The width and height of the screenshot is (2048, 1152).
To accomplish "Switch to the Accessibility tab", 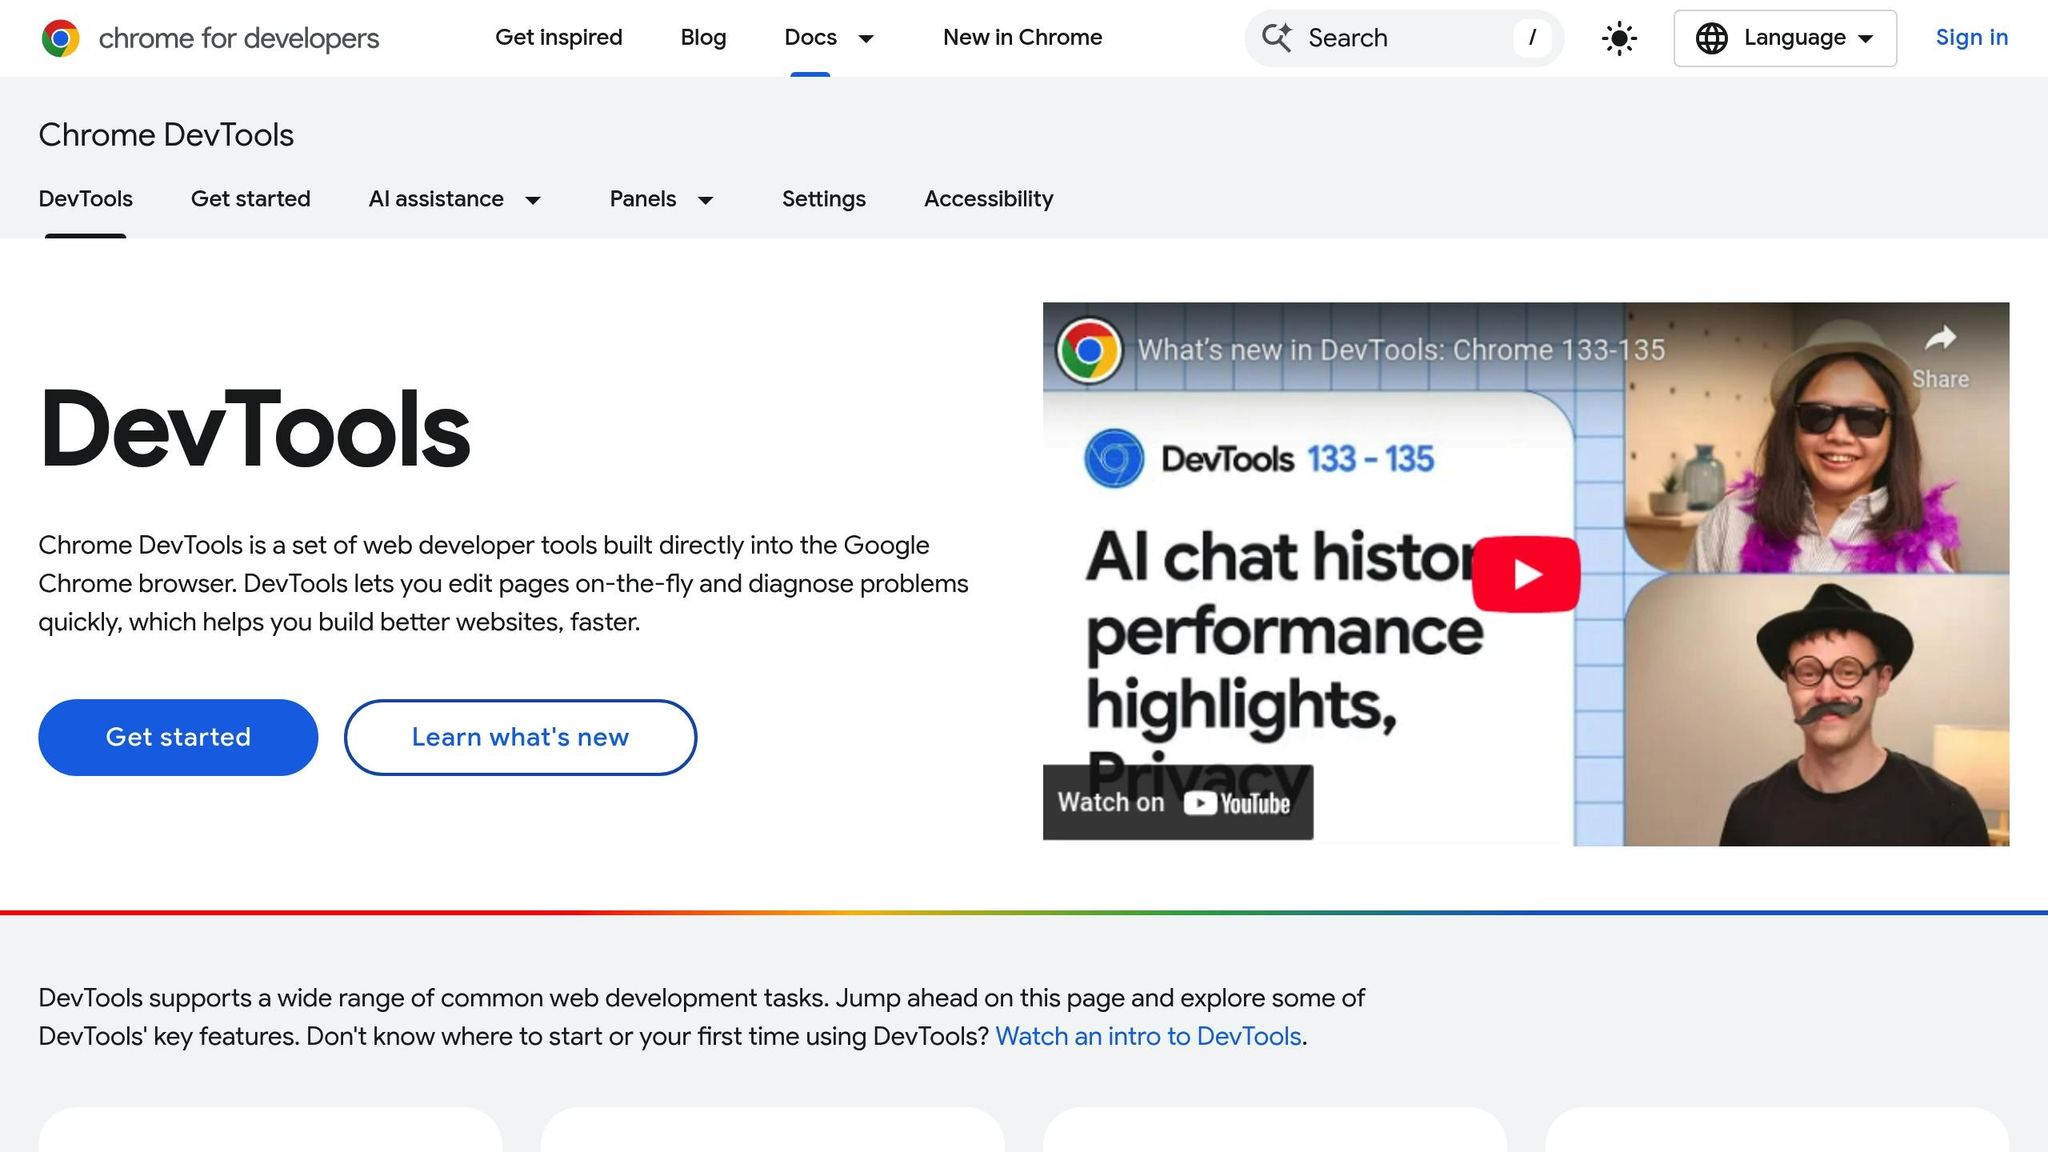I will 988,199.
